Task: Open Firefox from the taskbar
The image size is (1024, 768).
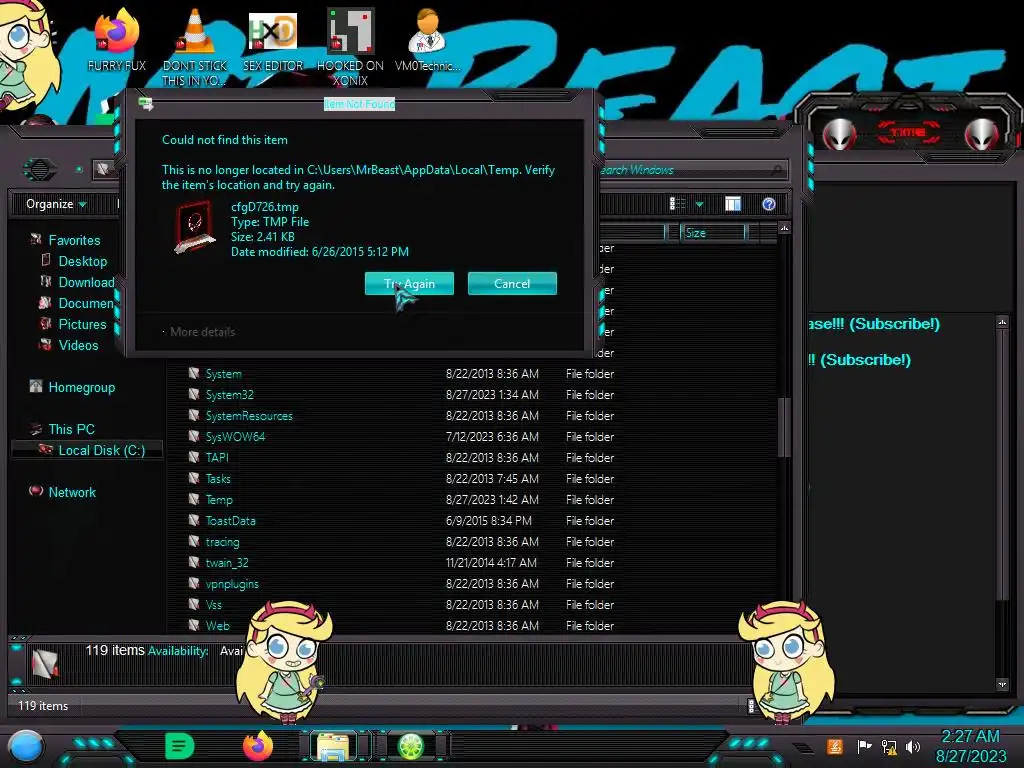Action: click(258, 746)
